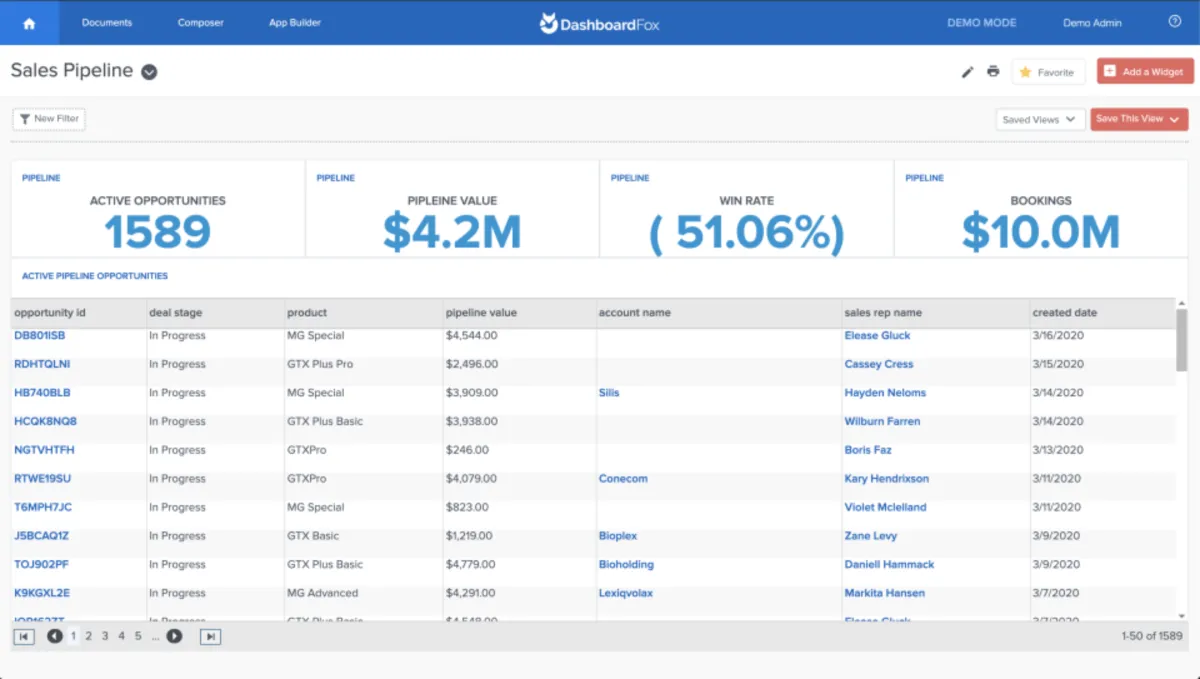Viewport: 1200px width, 679px height.
Task: Go to previous page arrow
Action: point(55,636)
